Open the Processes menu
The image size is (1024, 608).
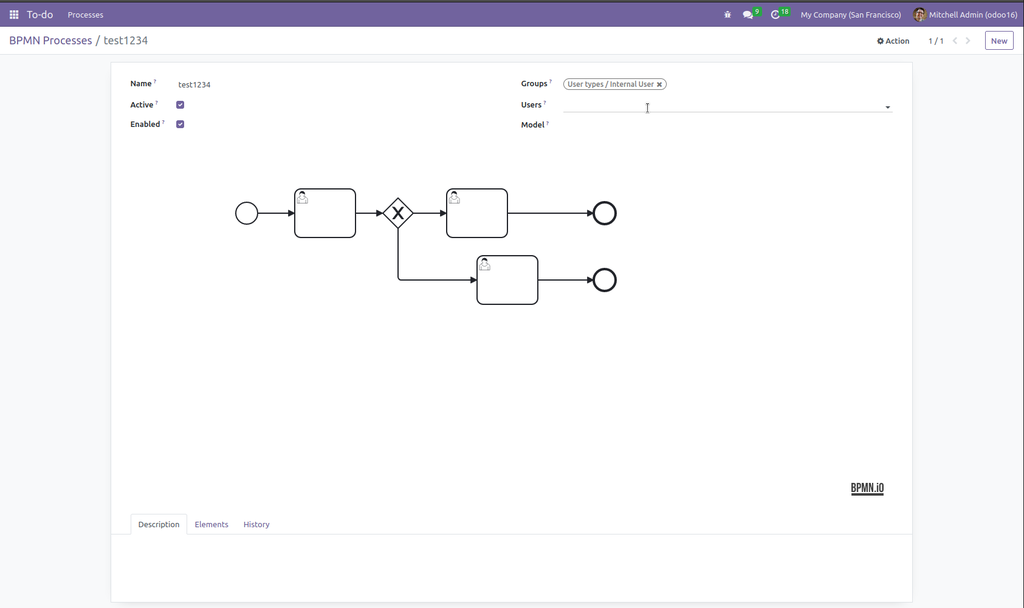tap(86, 14)
